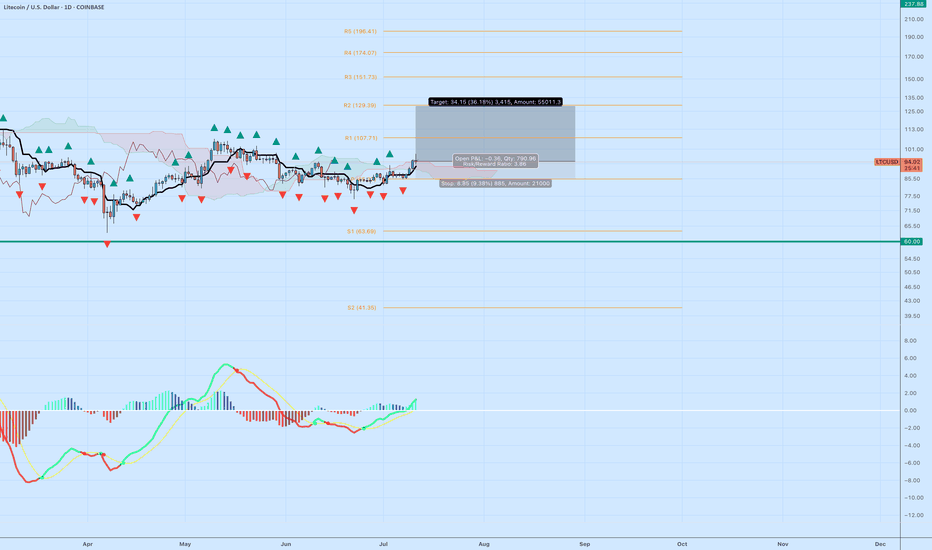
Task: Click 190.00 on the price axis
Action: [x=914, y=37]
